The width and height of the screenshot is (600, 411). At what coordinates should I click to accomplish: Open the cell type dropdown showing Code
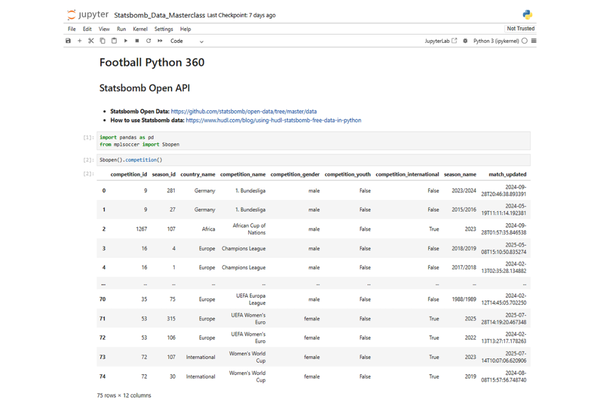pyautogui.click(x=187, y=41)
